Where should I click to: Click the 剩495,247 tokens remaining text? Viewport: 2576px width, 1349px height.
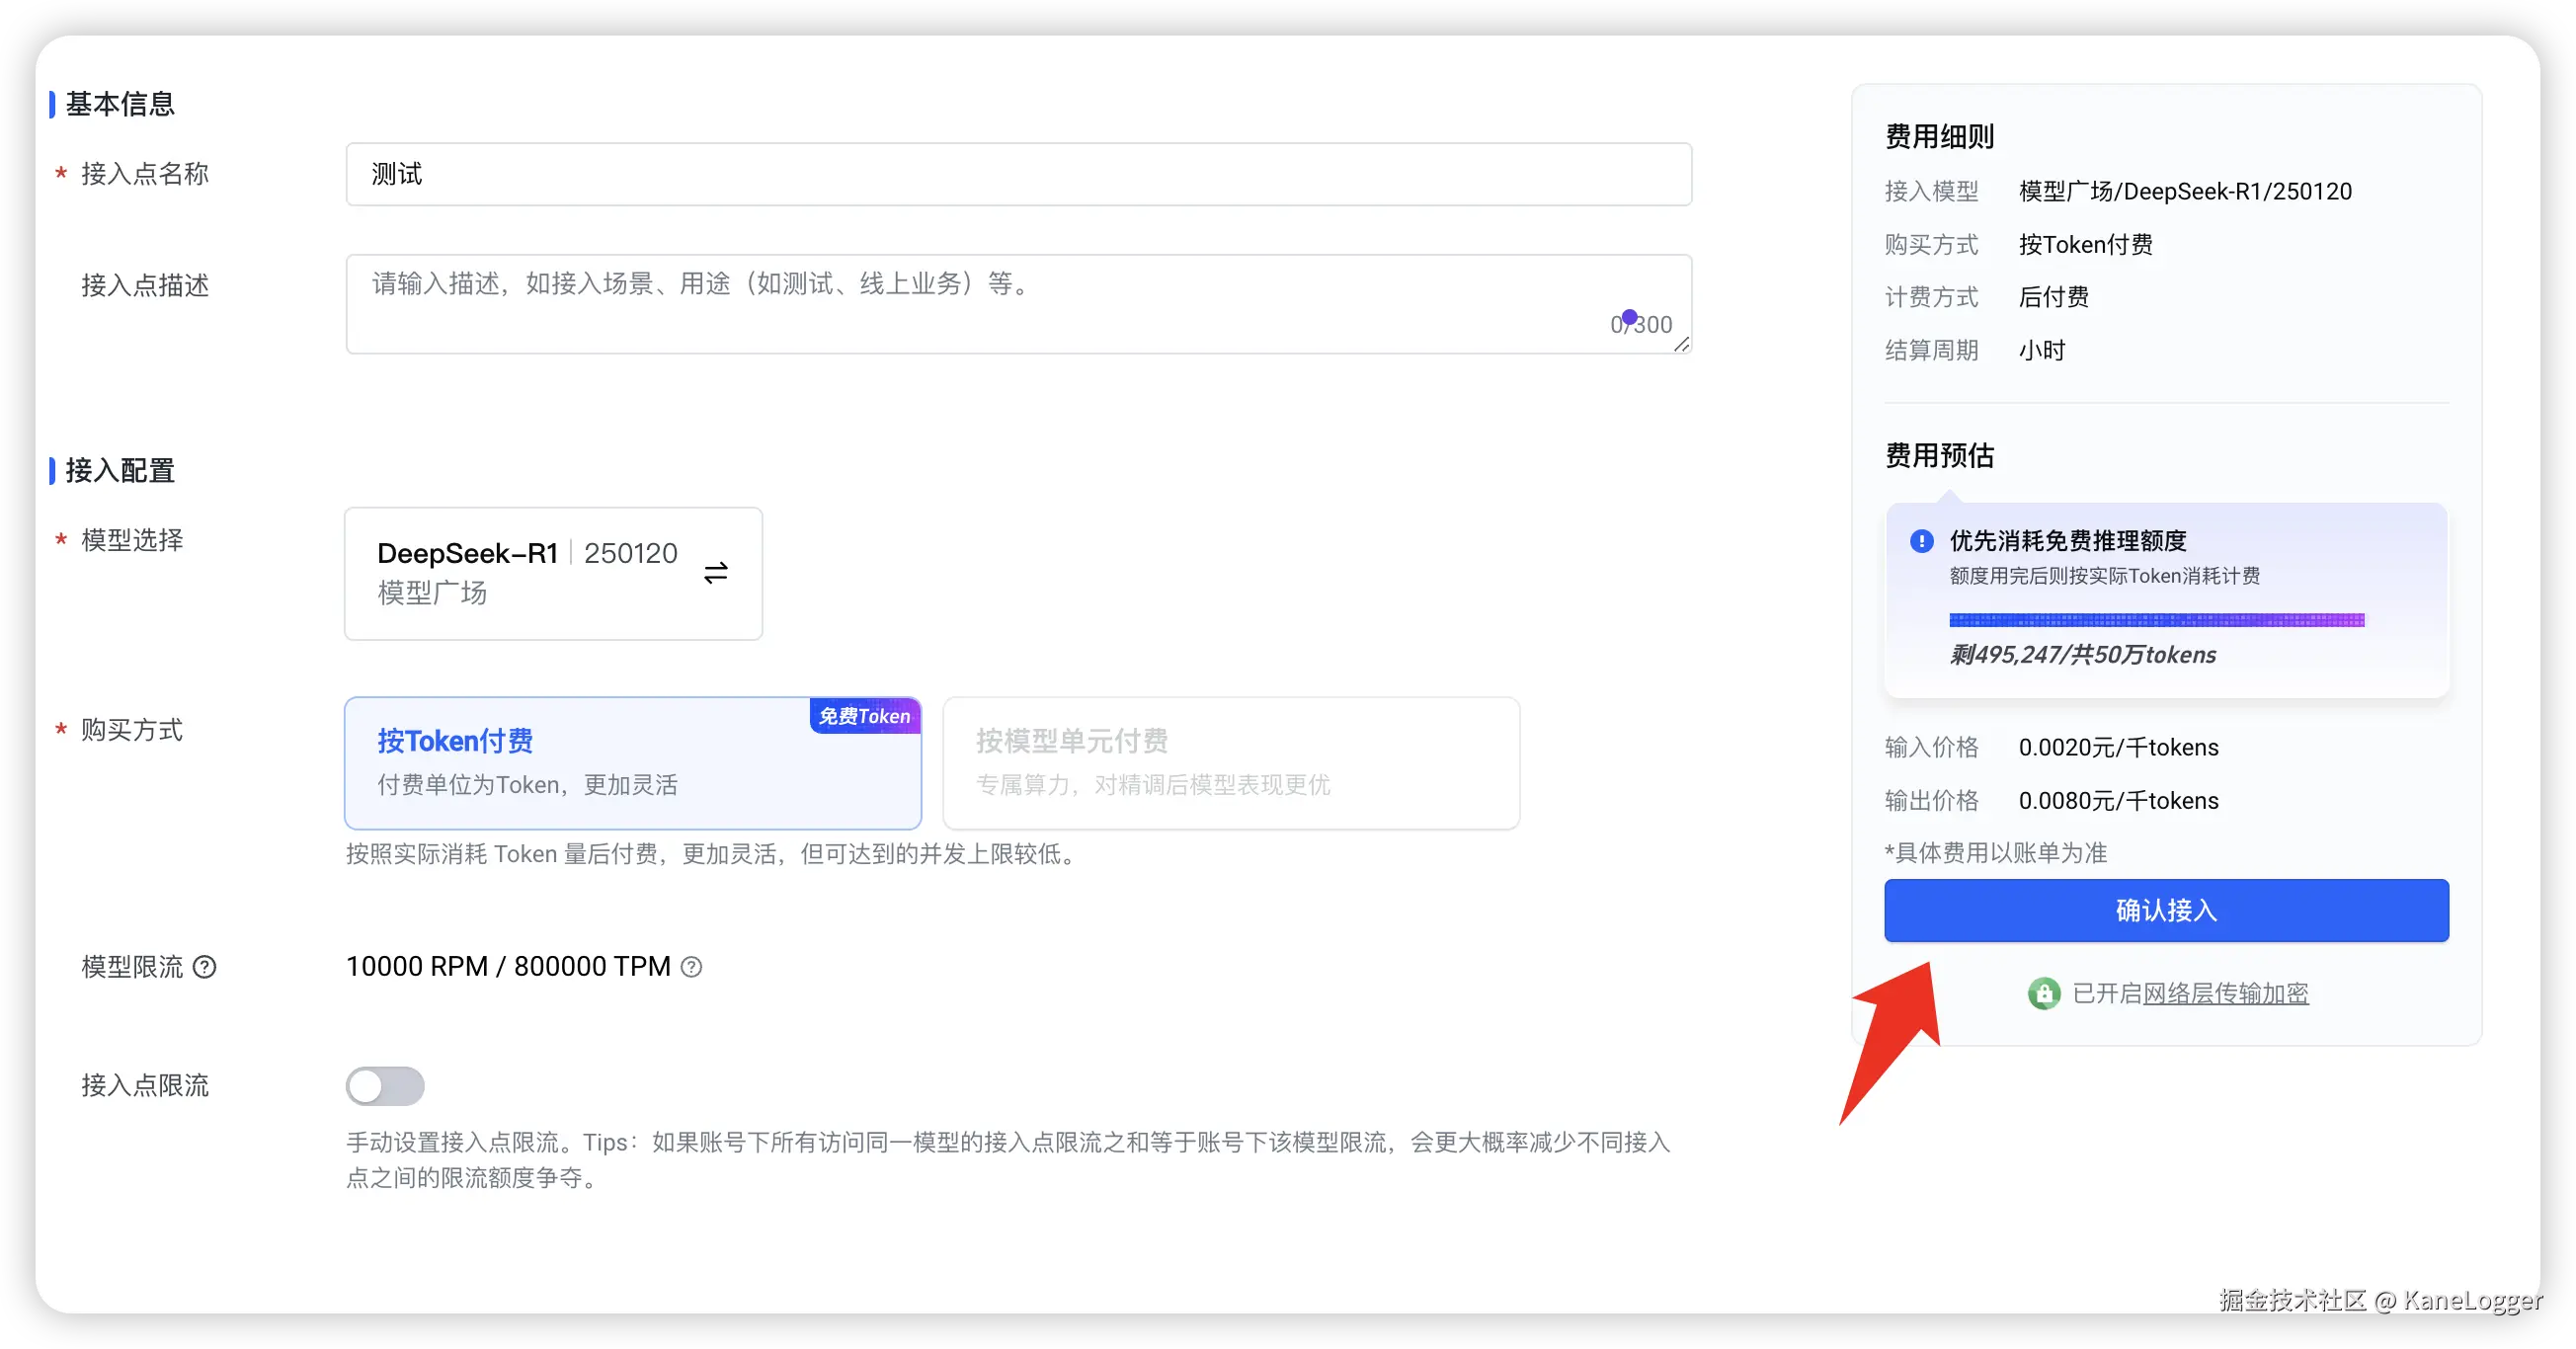coord(2082,655)
